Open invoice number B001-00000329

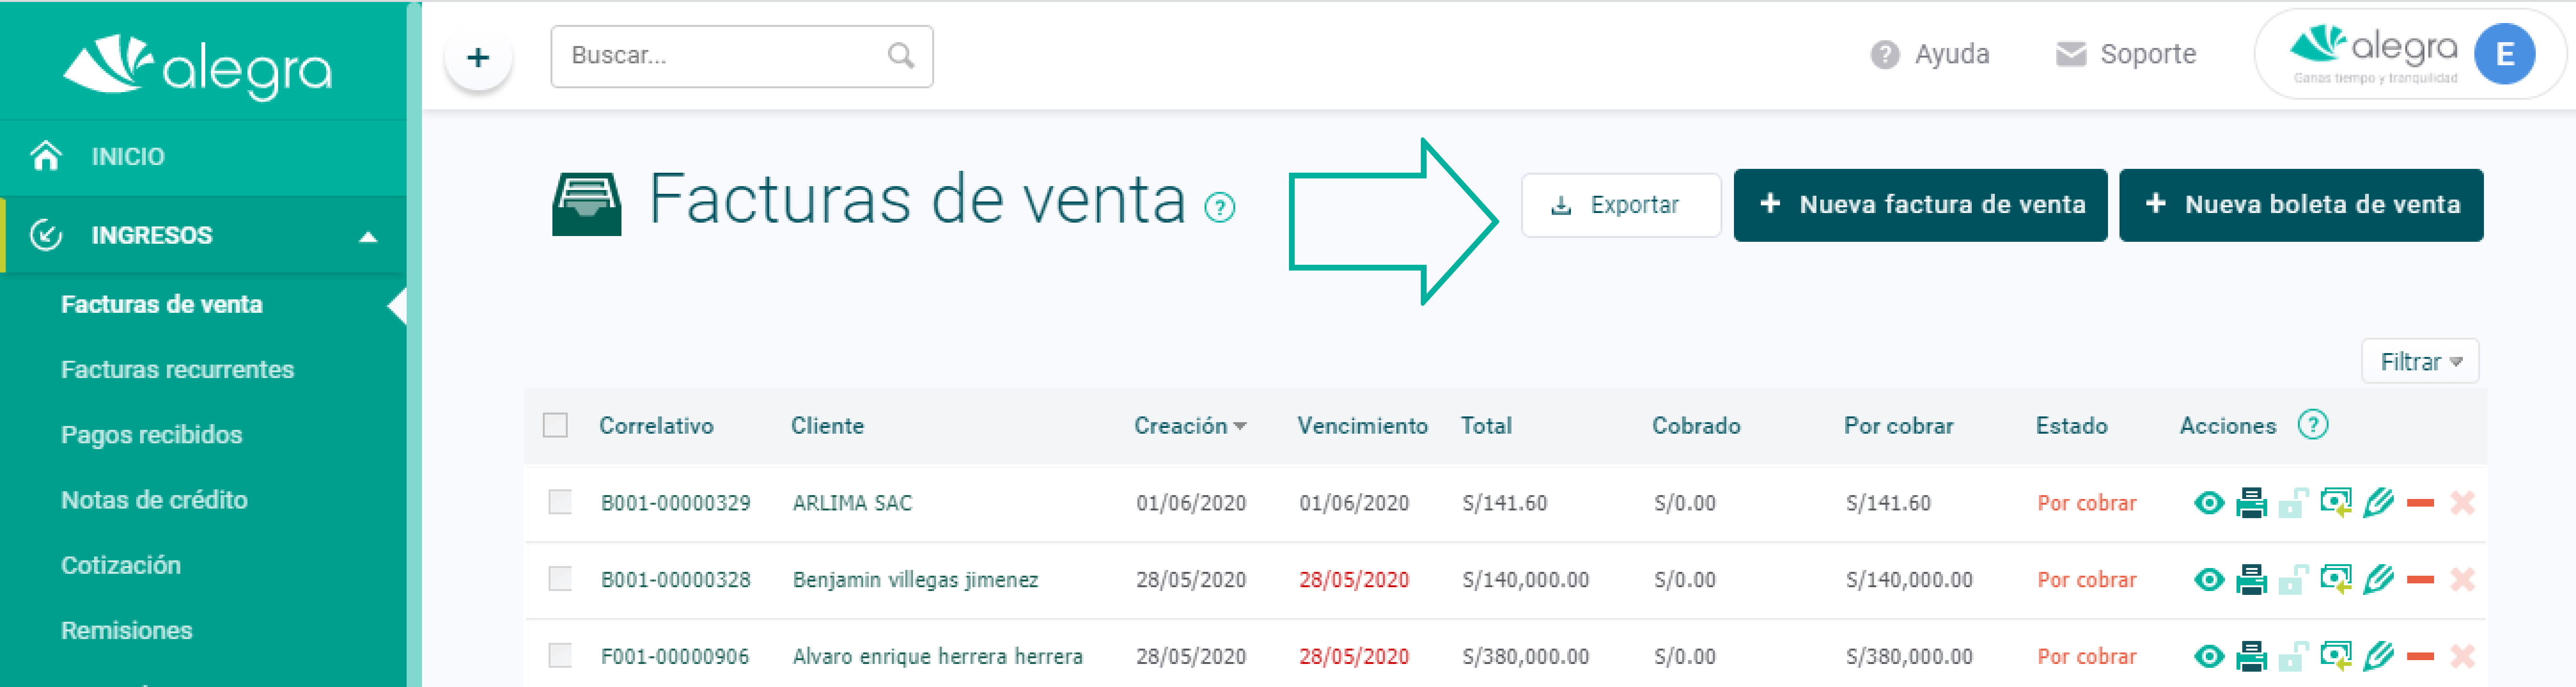[x=675, y=503]
